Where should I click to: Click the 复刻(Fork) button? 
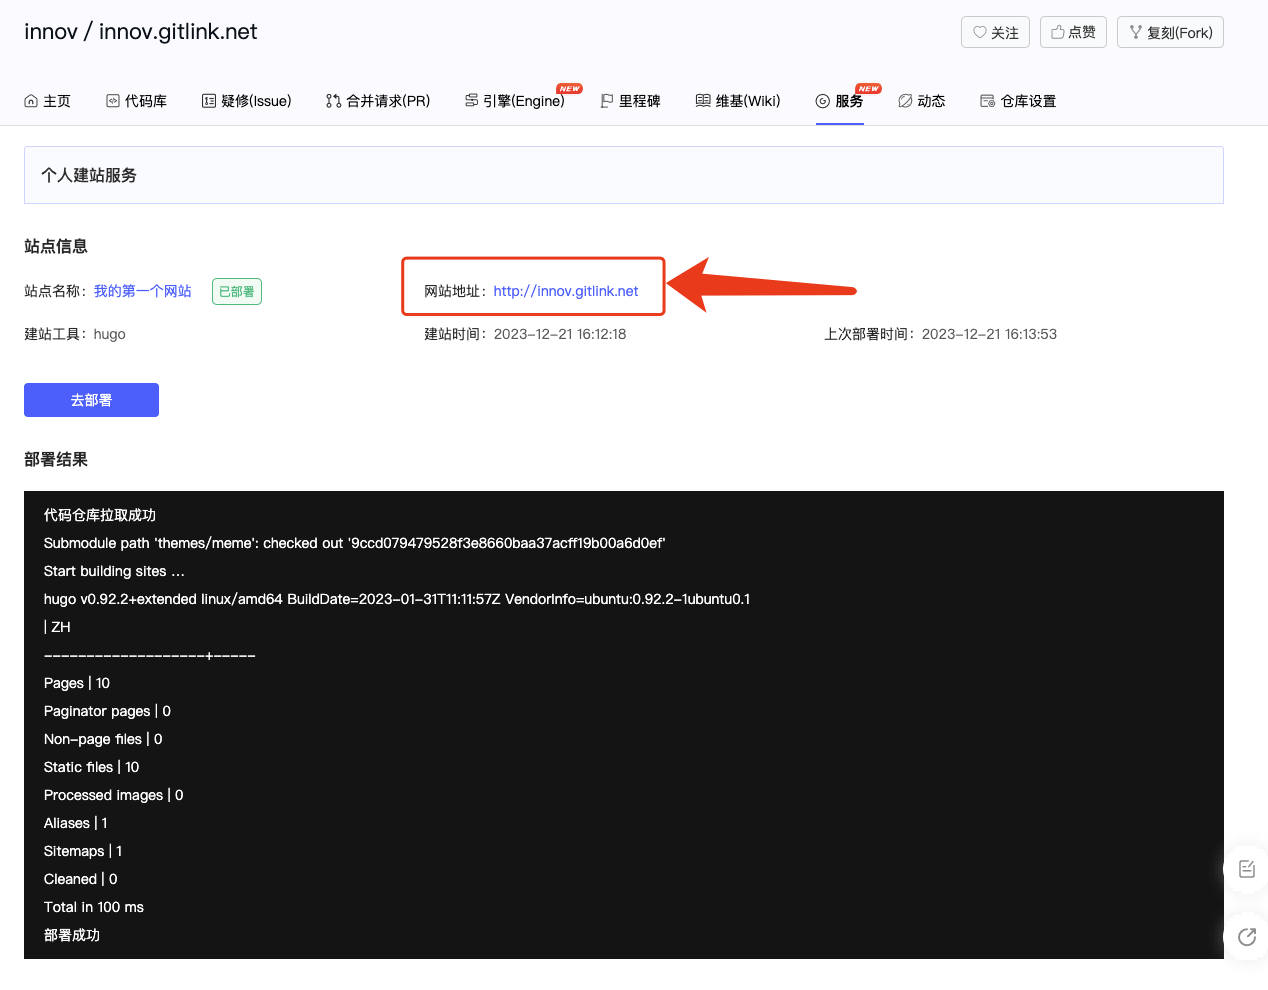pos(1170,32)
